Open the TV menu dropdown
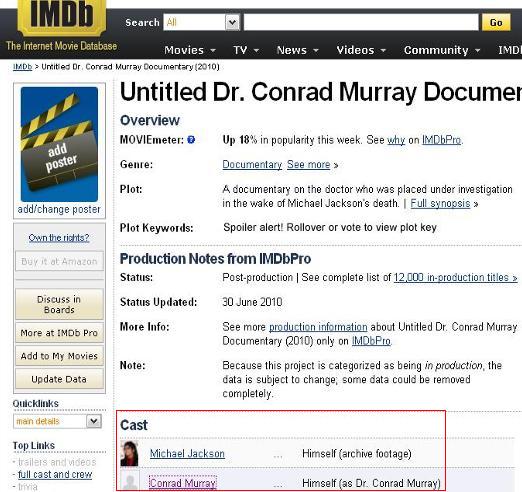Screen dimensions: 522x492 (246, 50)
